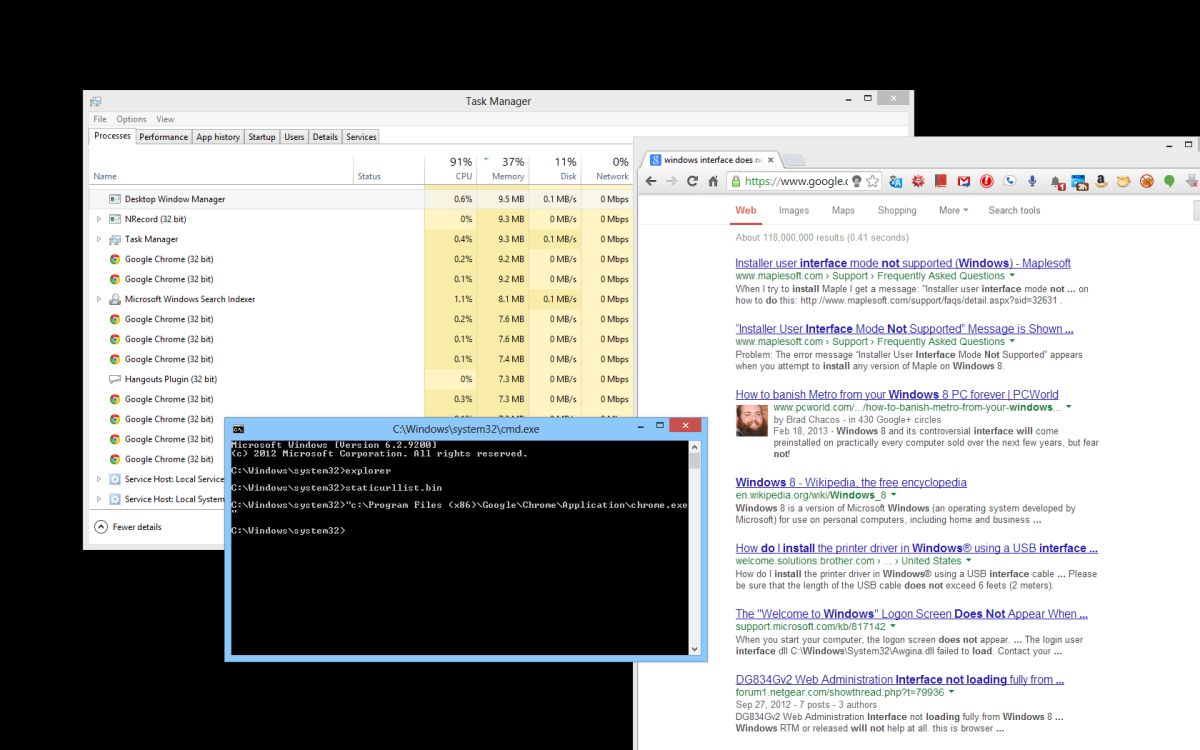Open the More dropdown in Google search
This screenshot has height=750, width=1200.
(x=953, y=210)
